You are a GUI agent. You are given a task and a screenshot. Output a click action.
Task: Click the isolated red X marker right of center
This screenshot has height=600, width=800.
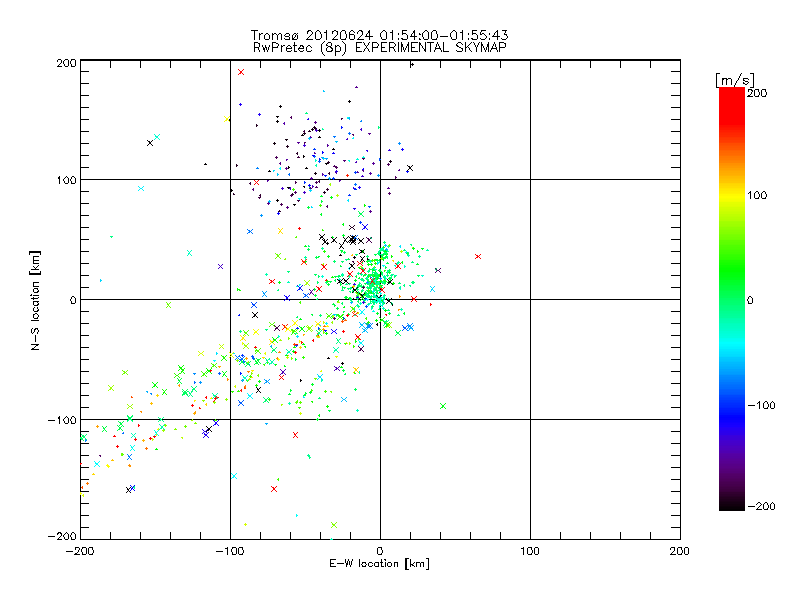[478, 256]
